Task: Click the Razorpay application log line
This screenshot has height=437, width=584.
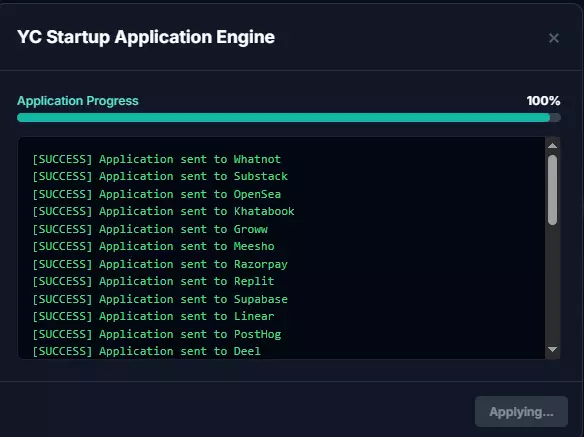Action: pyautogui.click(x=160, y=264)
